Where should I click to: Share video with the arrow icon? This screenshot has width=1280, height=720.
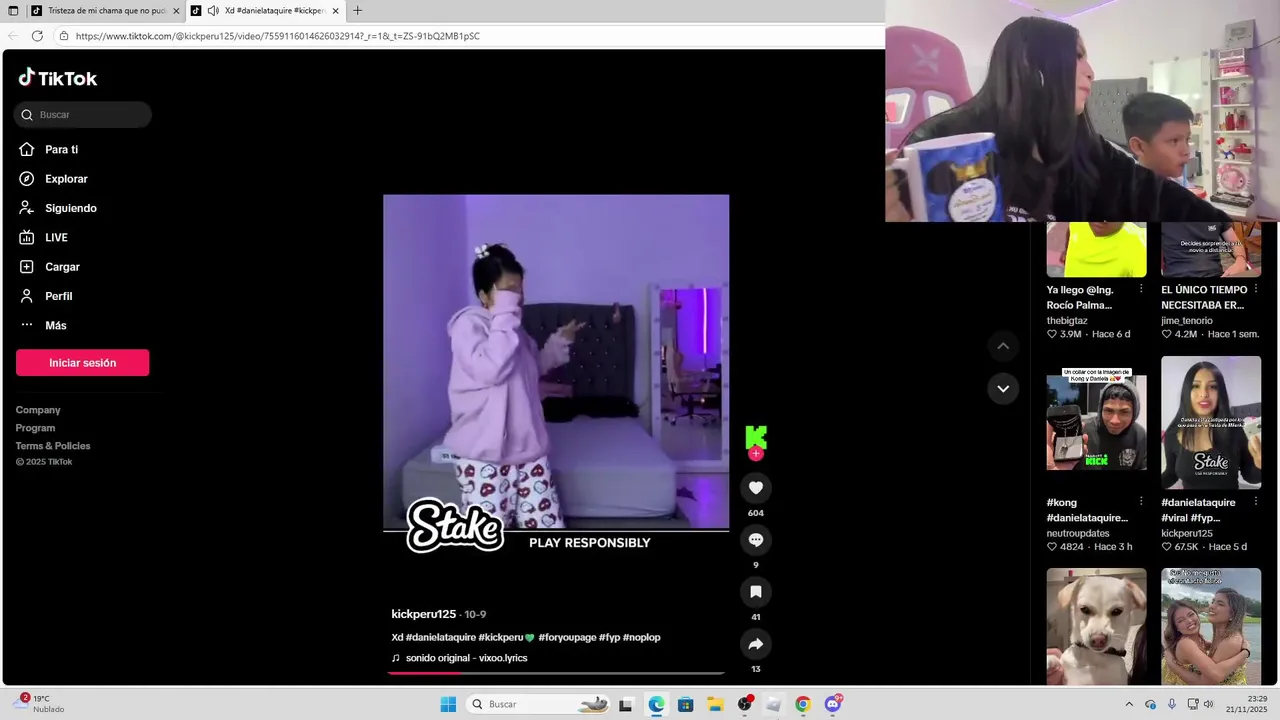pyautogui.click(x=756, y=644)
